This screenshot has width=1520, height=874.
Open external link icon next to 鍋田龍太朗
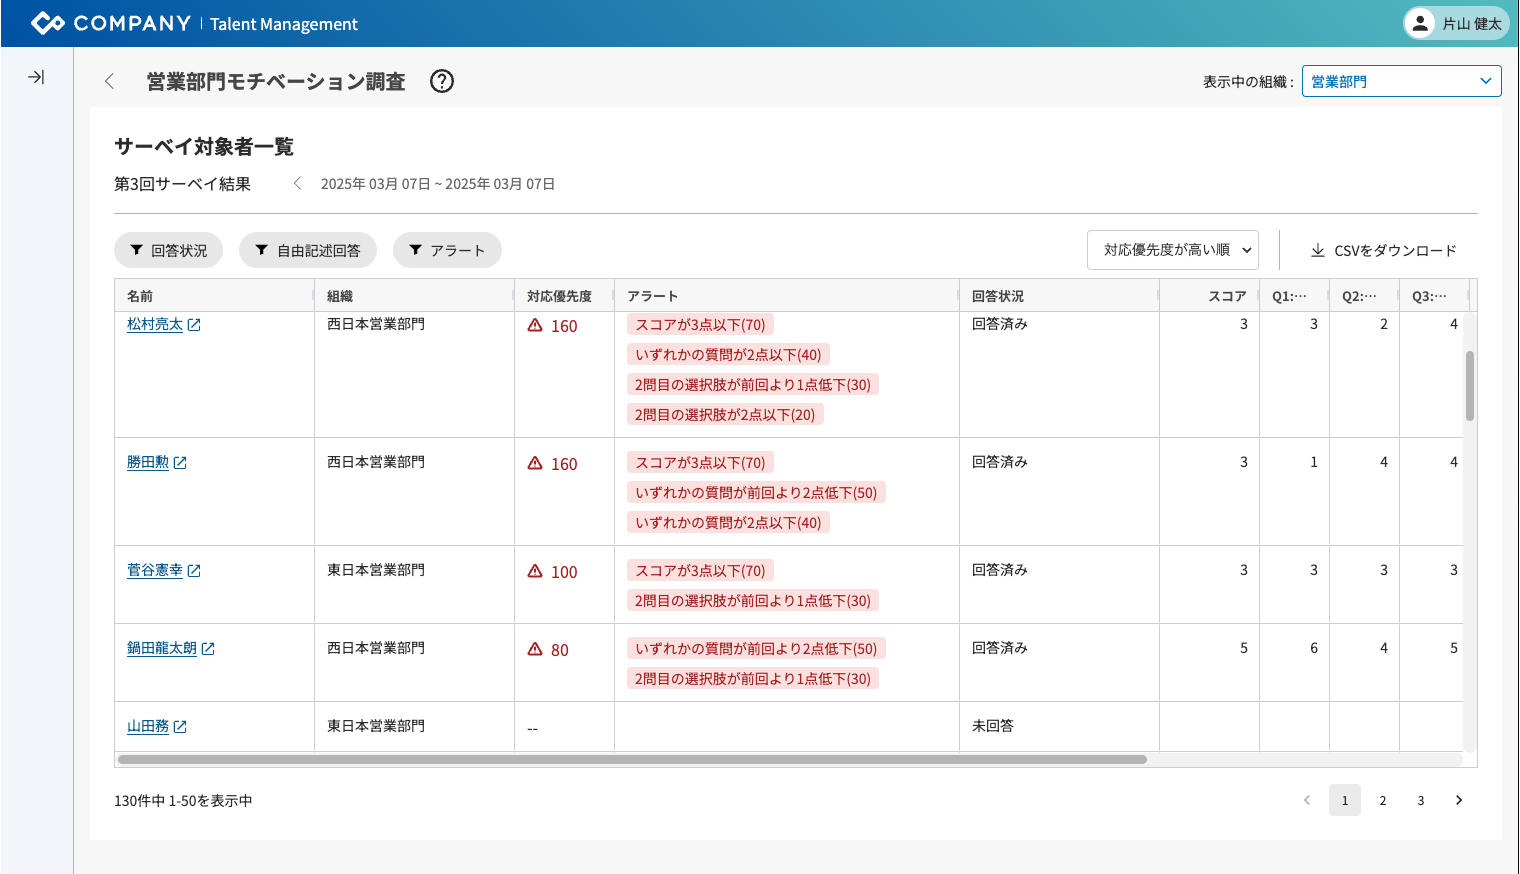208,649
